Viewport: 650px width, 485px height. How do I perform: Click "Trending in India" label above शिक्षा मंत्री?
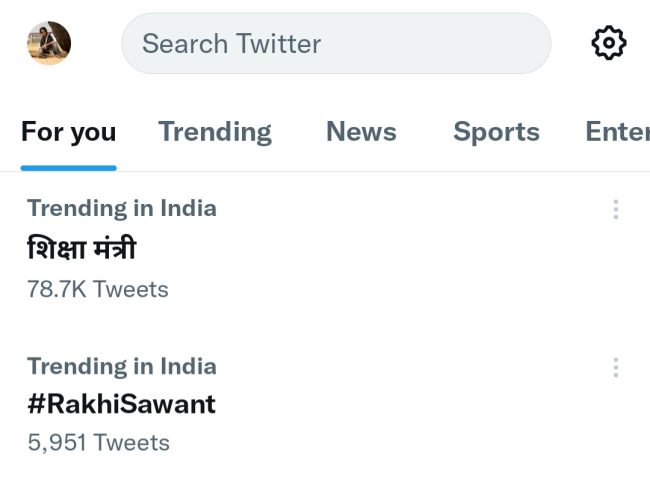[121, 208]
